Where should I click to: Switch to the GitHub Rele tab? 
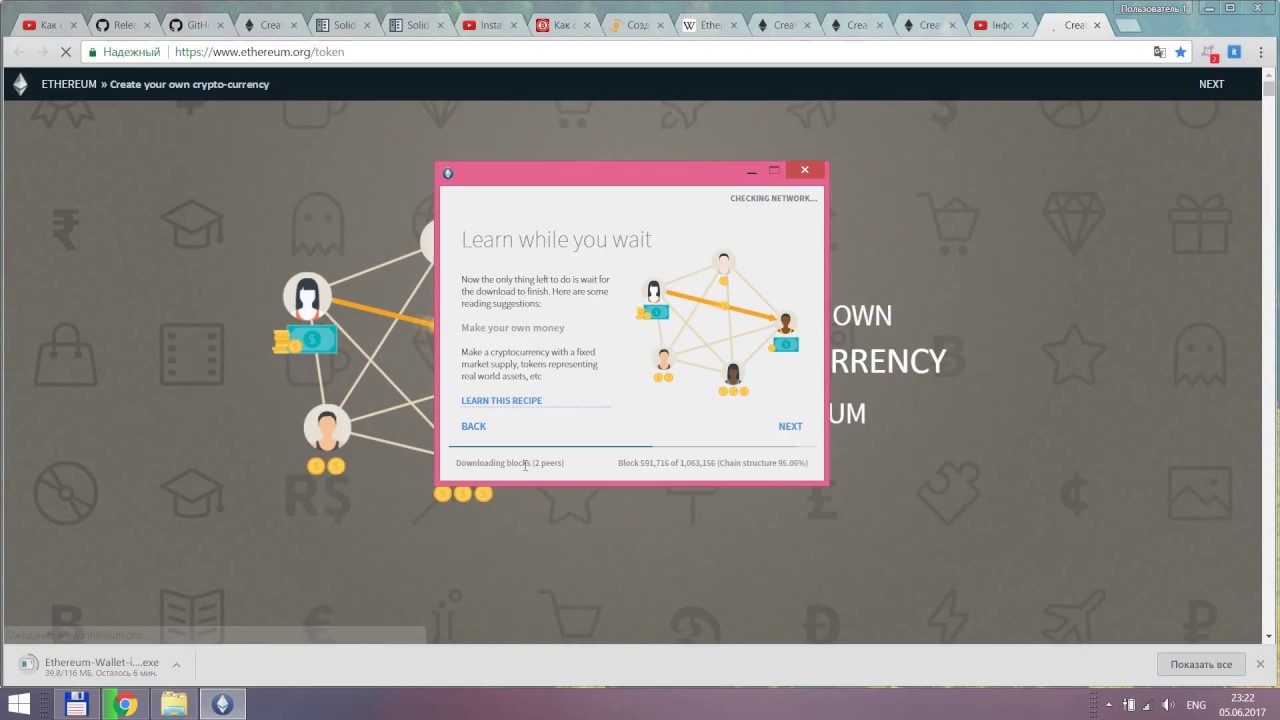(124, 25)
